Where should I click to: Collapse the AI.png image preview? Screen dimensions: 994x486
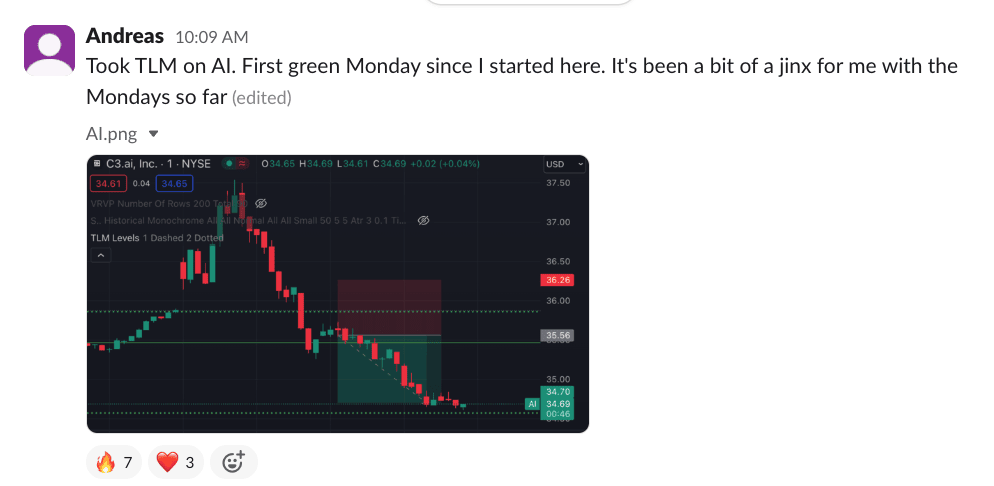[153, 133]
